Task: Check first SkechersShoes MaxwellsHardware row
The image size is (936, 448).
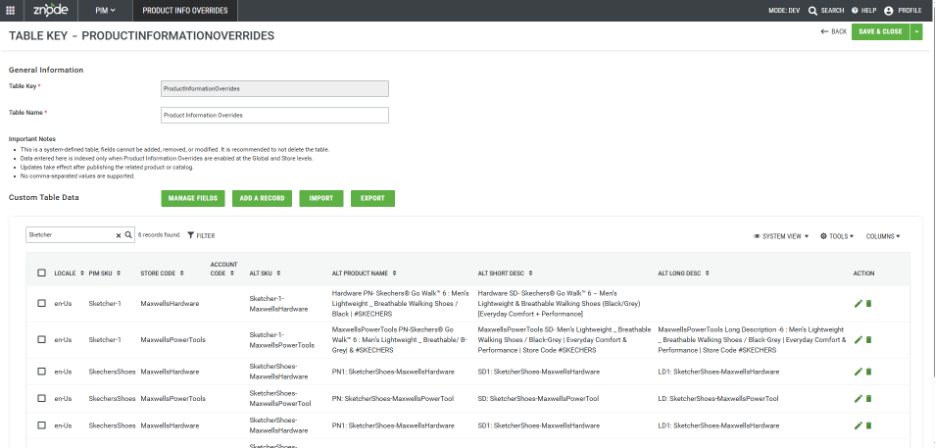Action: tap(41, 372)
